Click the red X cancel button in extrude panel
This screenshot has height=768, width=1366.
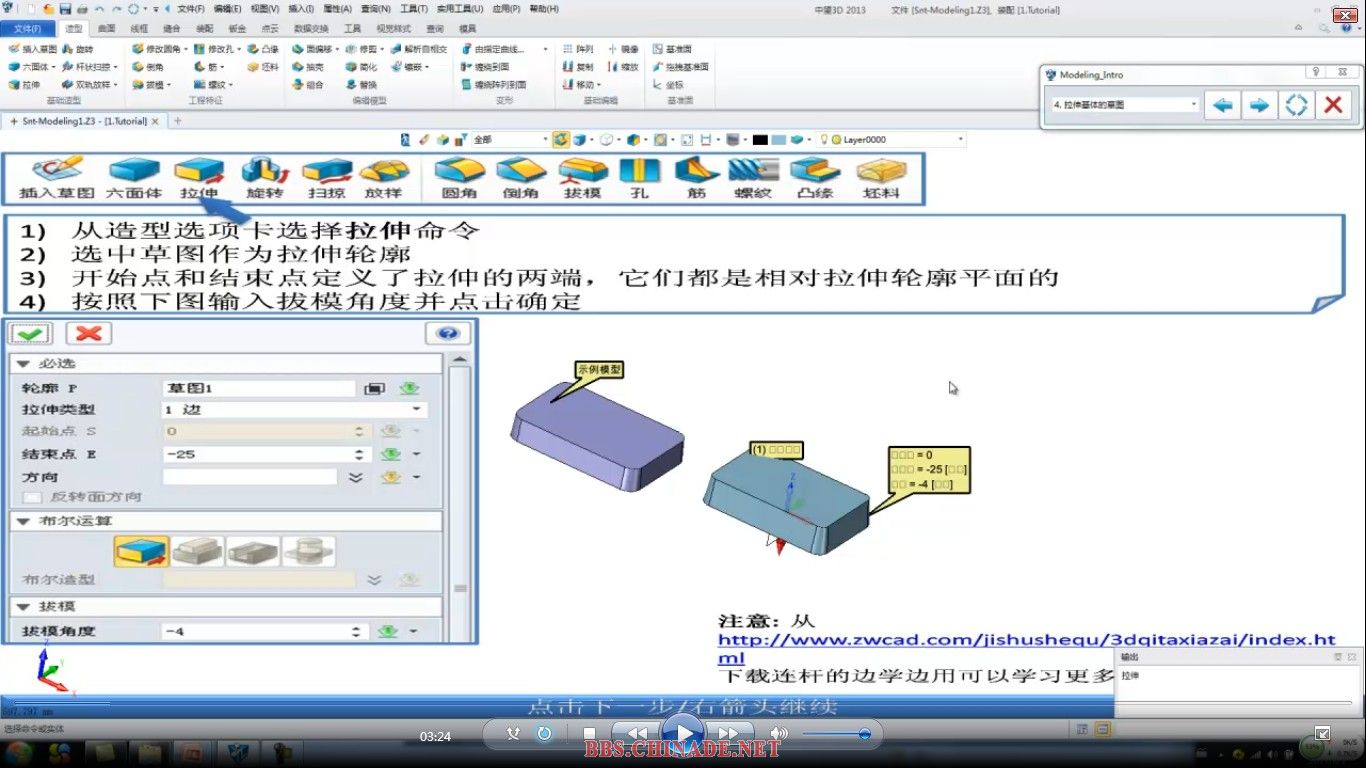tap(89, 334)
